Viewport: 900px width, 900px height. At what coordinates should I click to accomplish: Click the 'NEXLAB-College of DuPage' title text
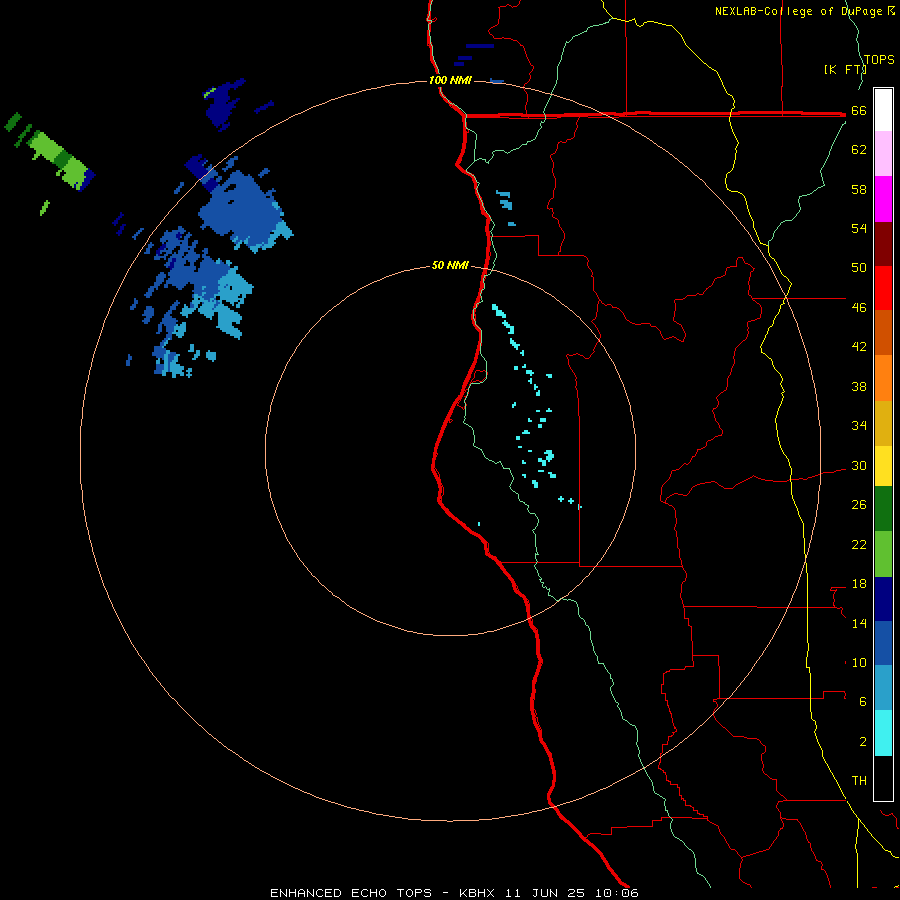800,11
